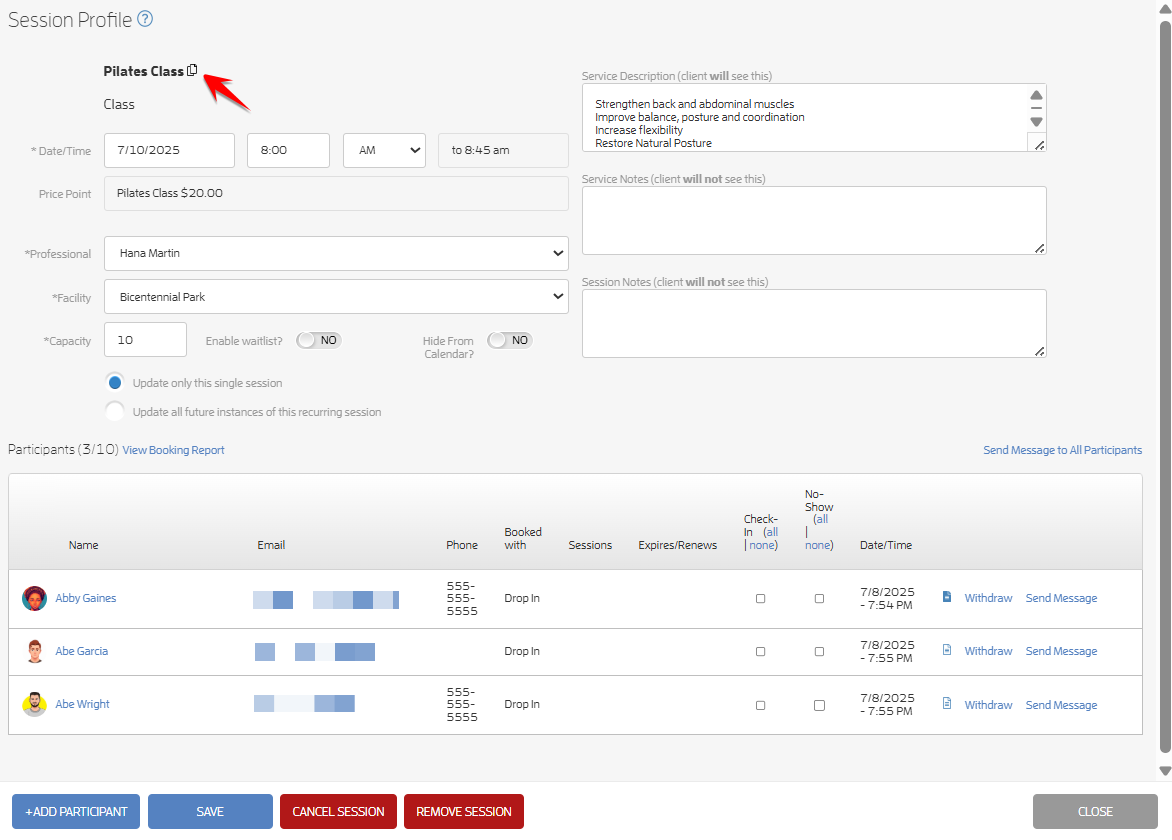Image resolution: width=1172 pixels, height=840 pixels.
Task: Send Message to Abe Garcia
Action: coord(1061,651)
